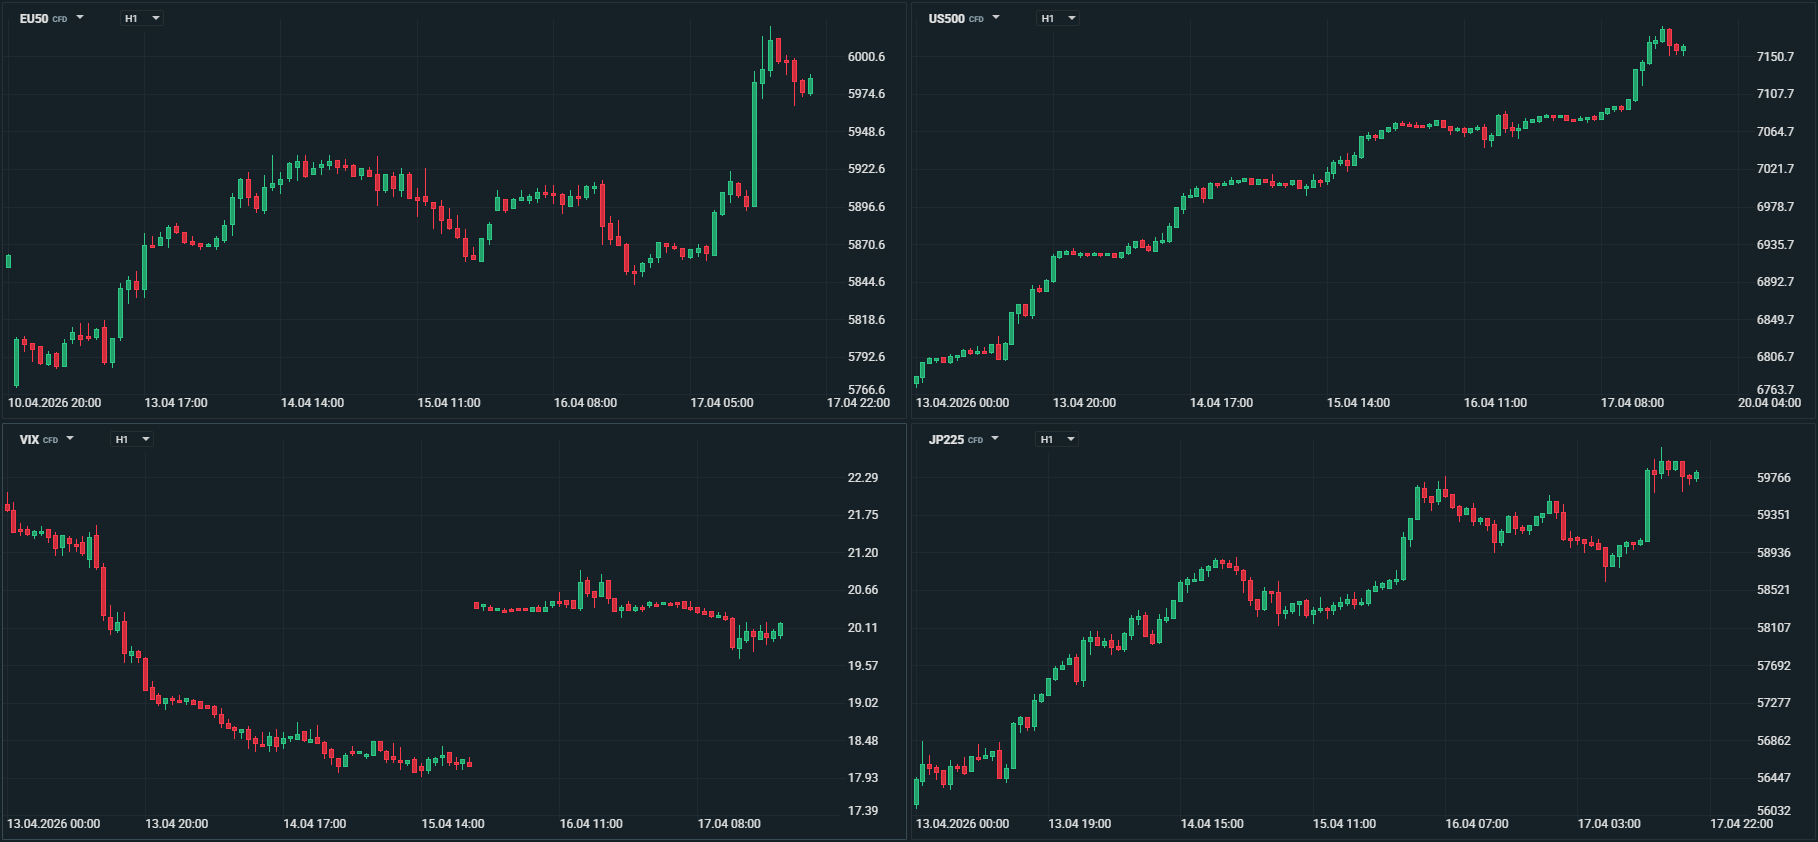Image resolution: width=1818 pixels, height=842 pixels.
Task: Open the EU50 symbol selector dropdown
Action: coord(51,18)
